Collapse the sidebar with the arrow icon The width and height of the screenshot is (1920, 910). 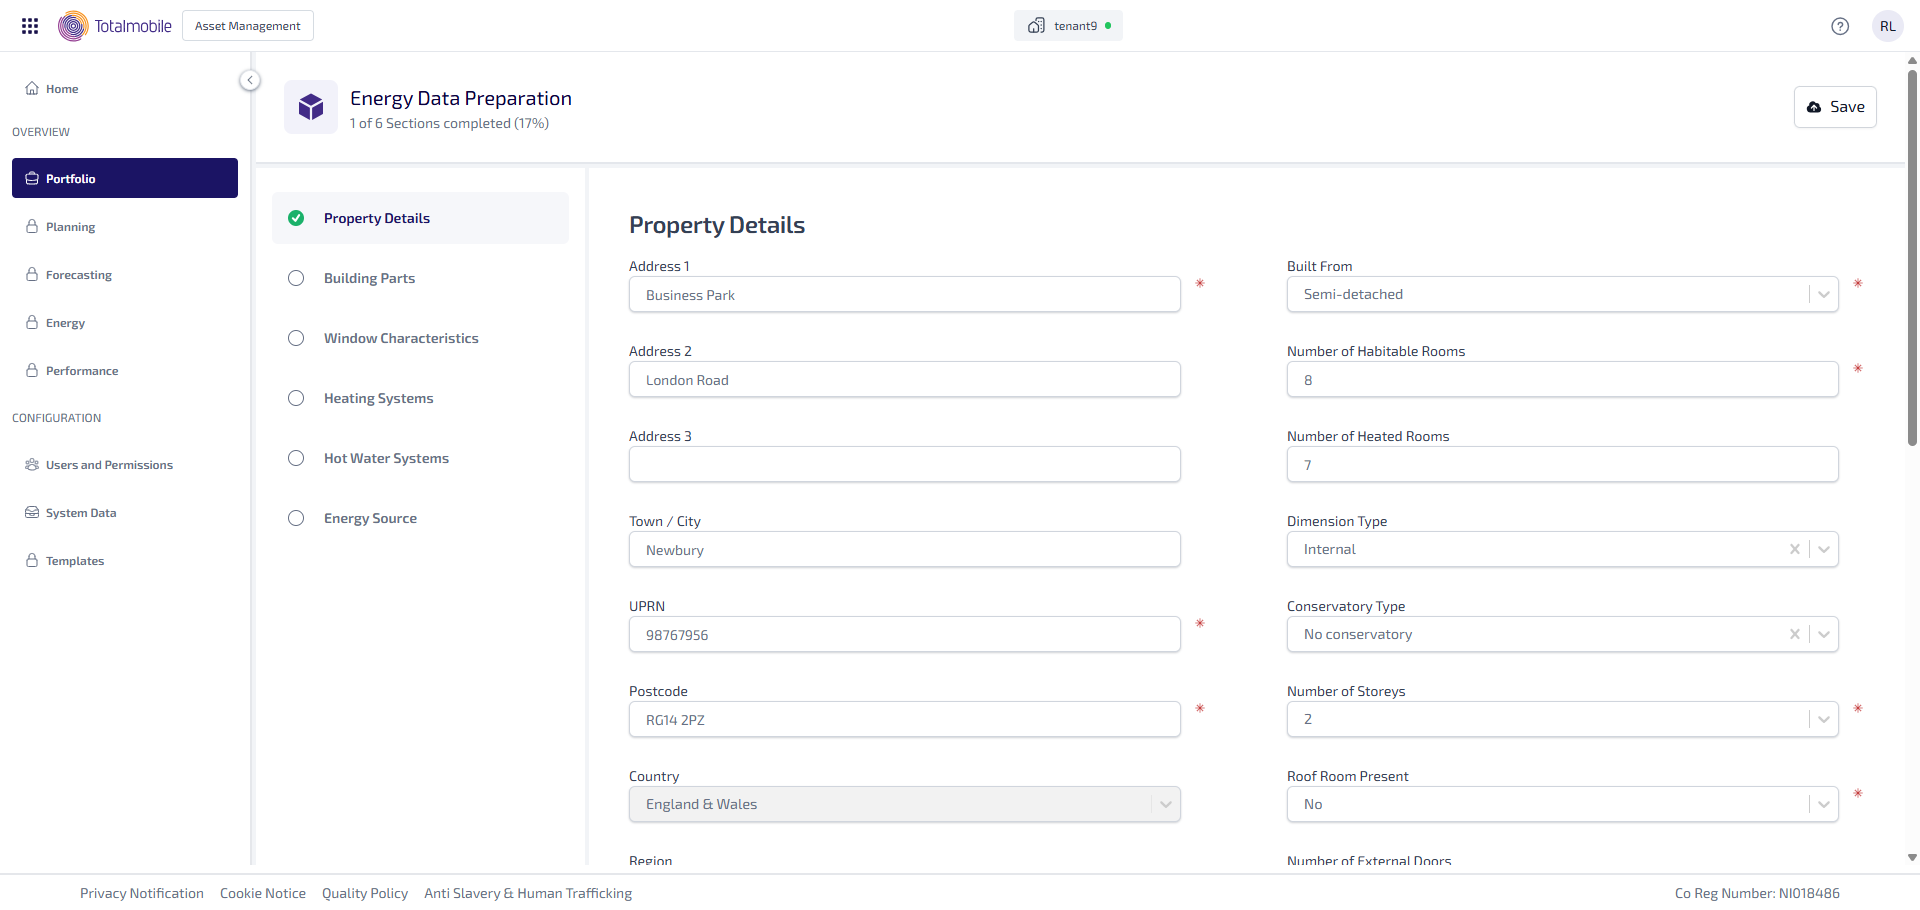(x=250, y=80)
